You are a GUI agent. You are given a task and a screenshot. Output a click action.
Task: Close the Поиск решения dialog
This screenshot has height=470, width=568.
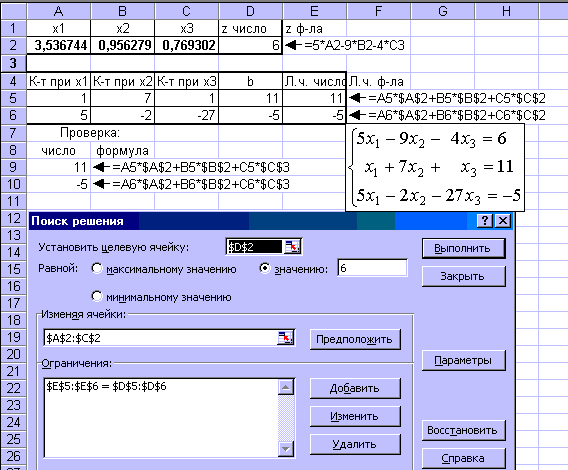(x=502, y=220)
